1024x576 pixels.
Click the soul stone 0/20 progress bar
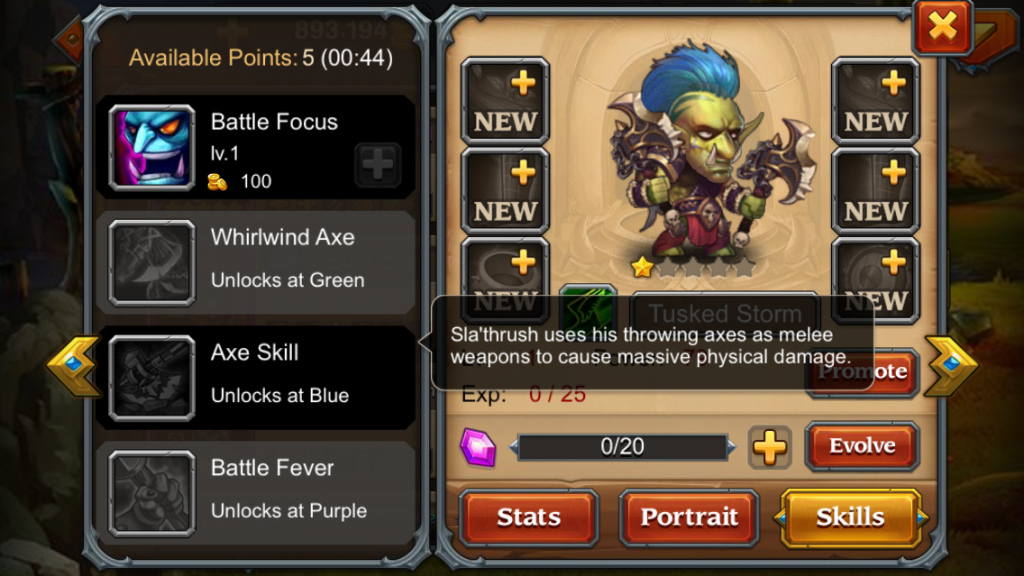click(x=622, y=447)
